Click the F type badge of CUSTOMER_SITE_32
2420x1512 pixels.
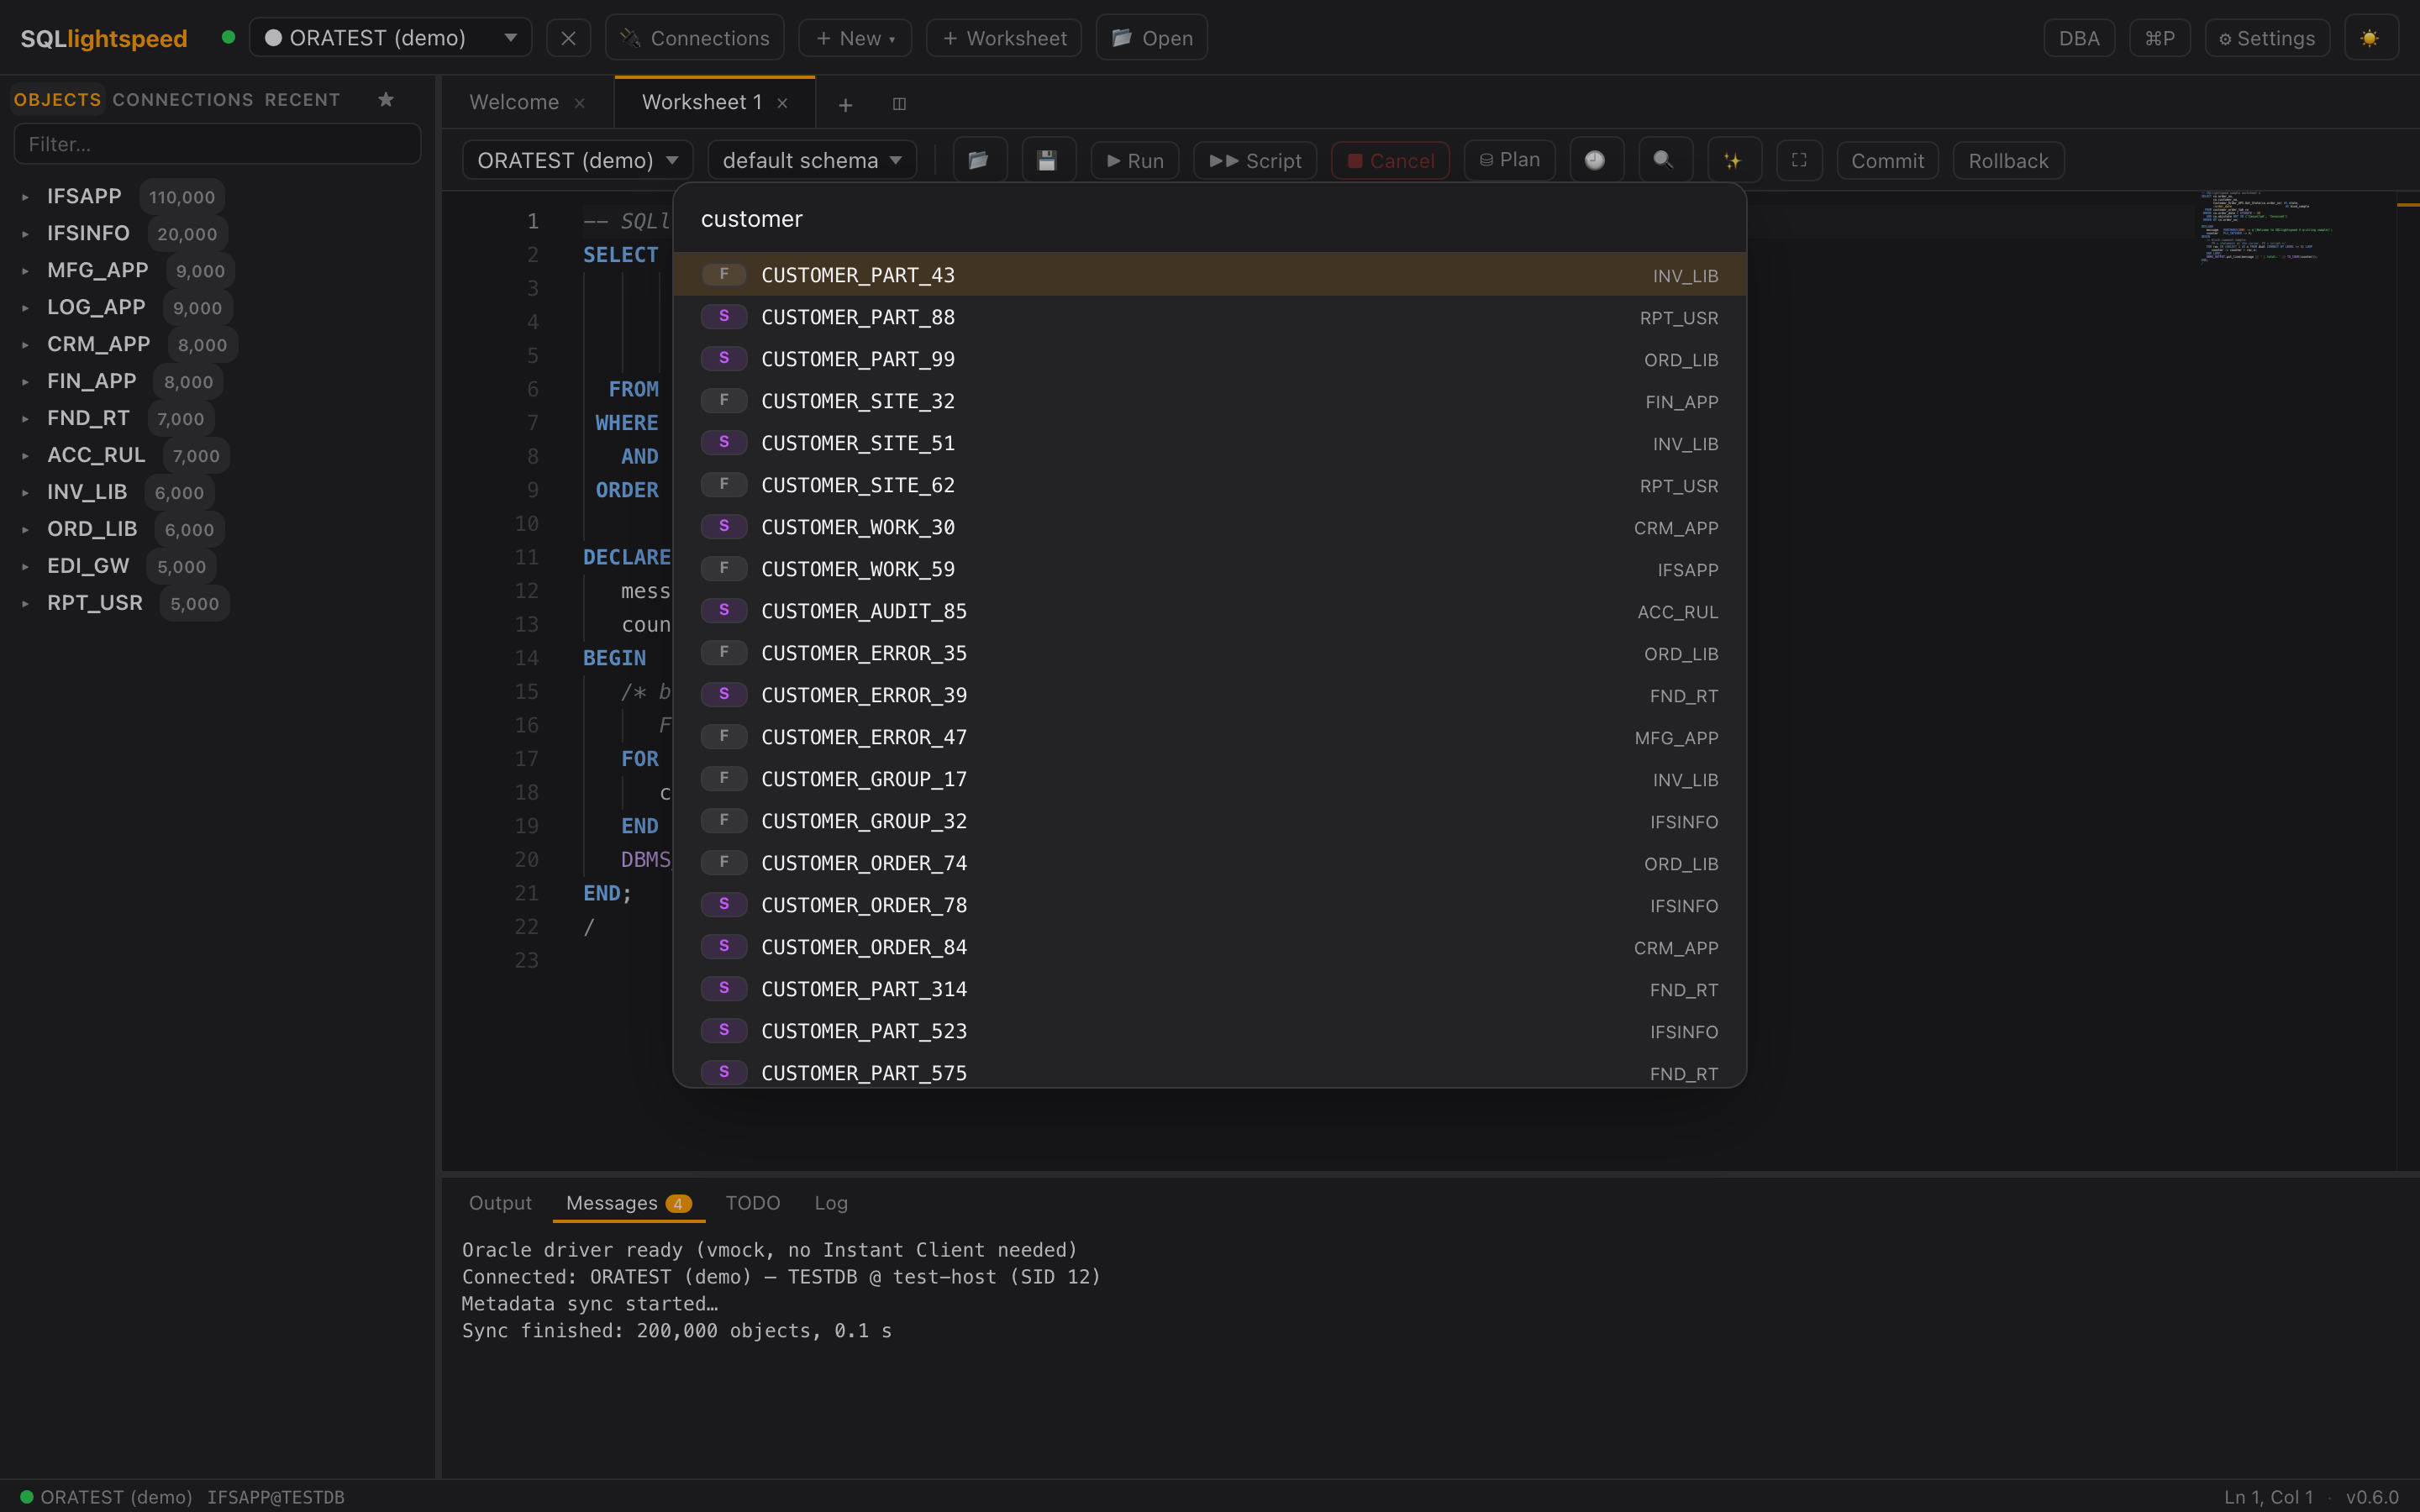[x=724, y=400]
